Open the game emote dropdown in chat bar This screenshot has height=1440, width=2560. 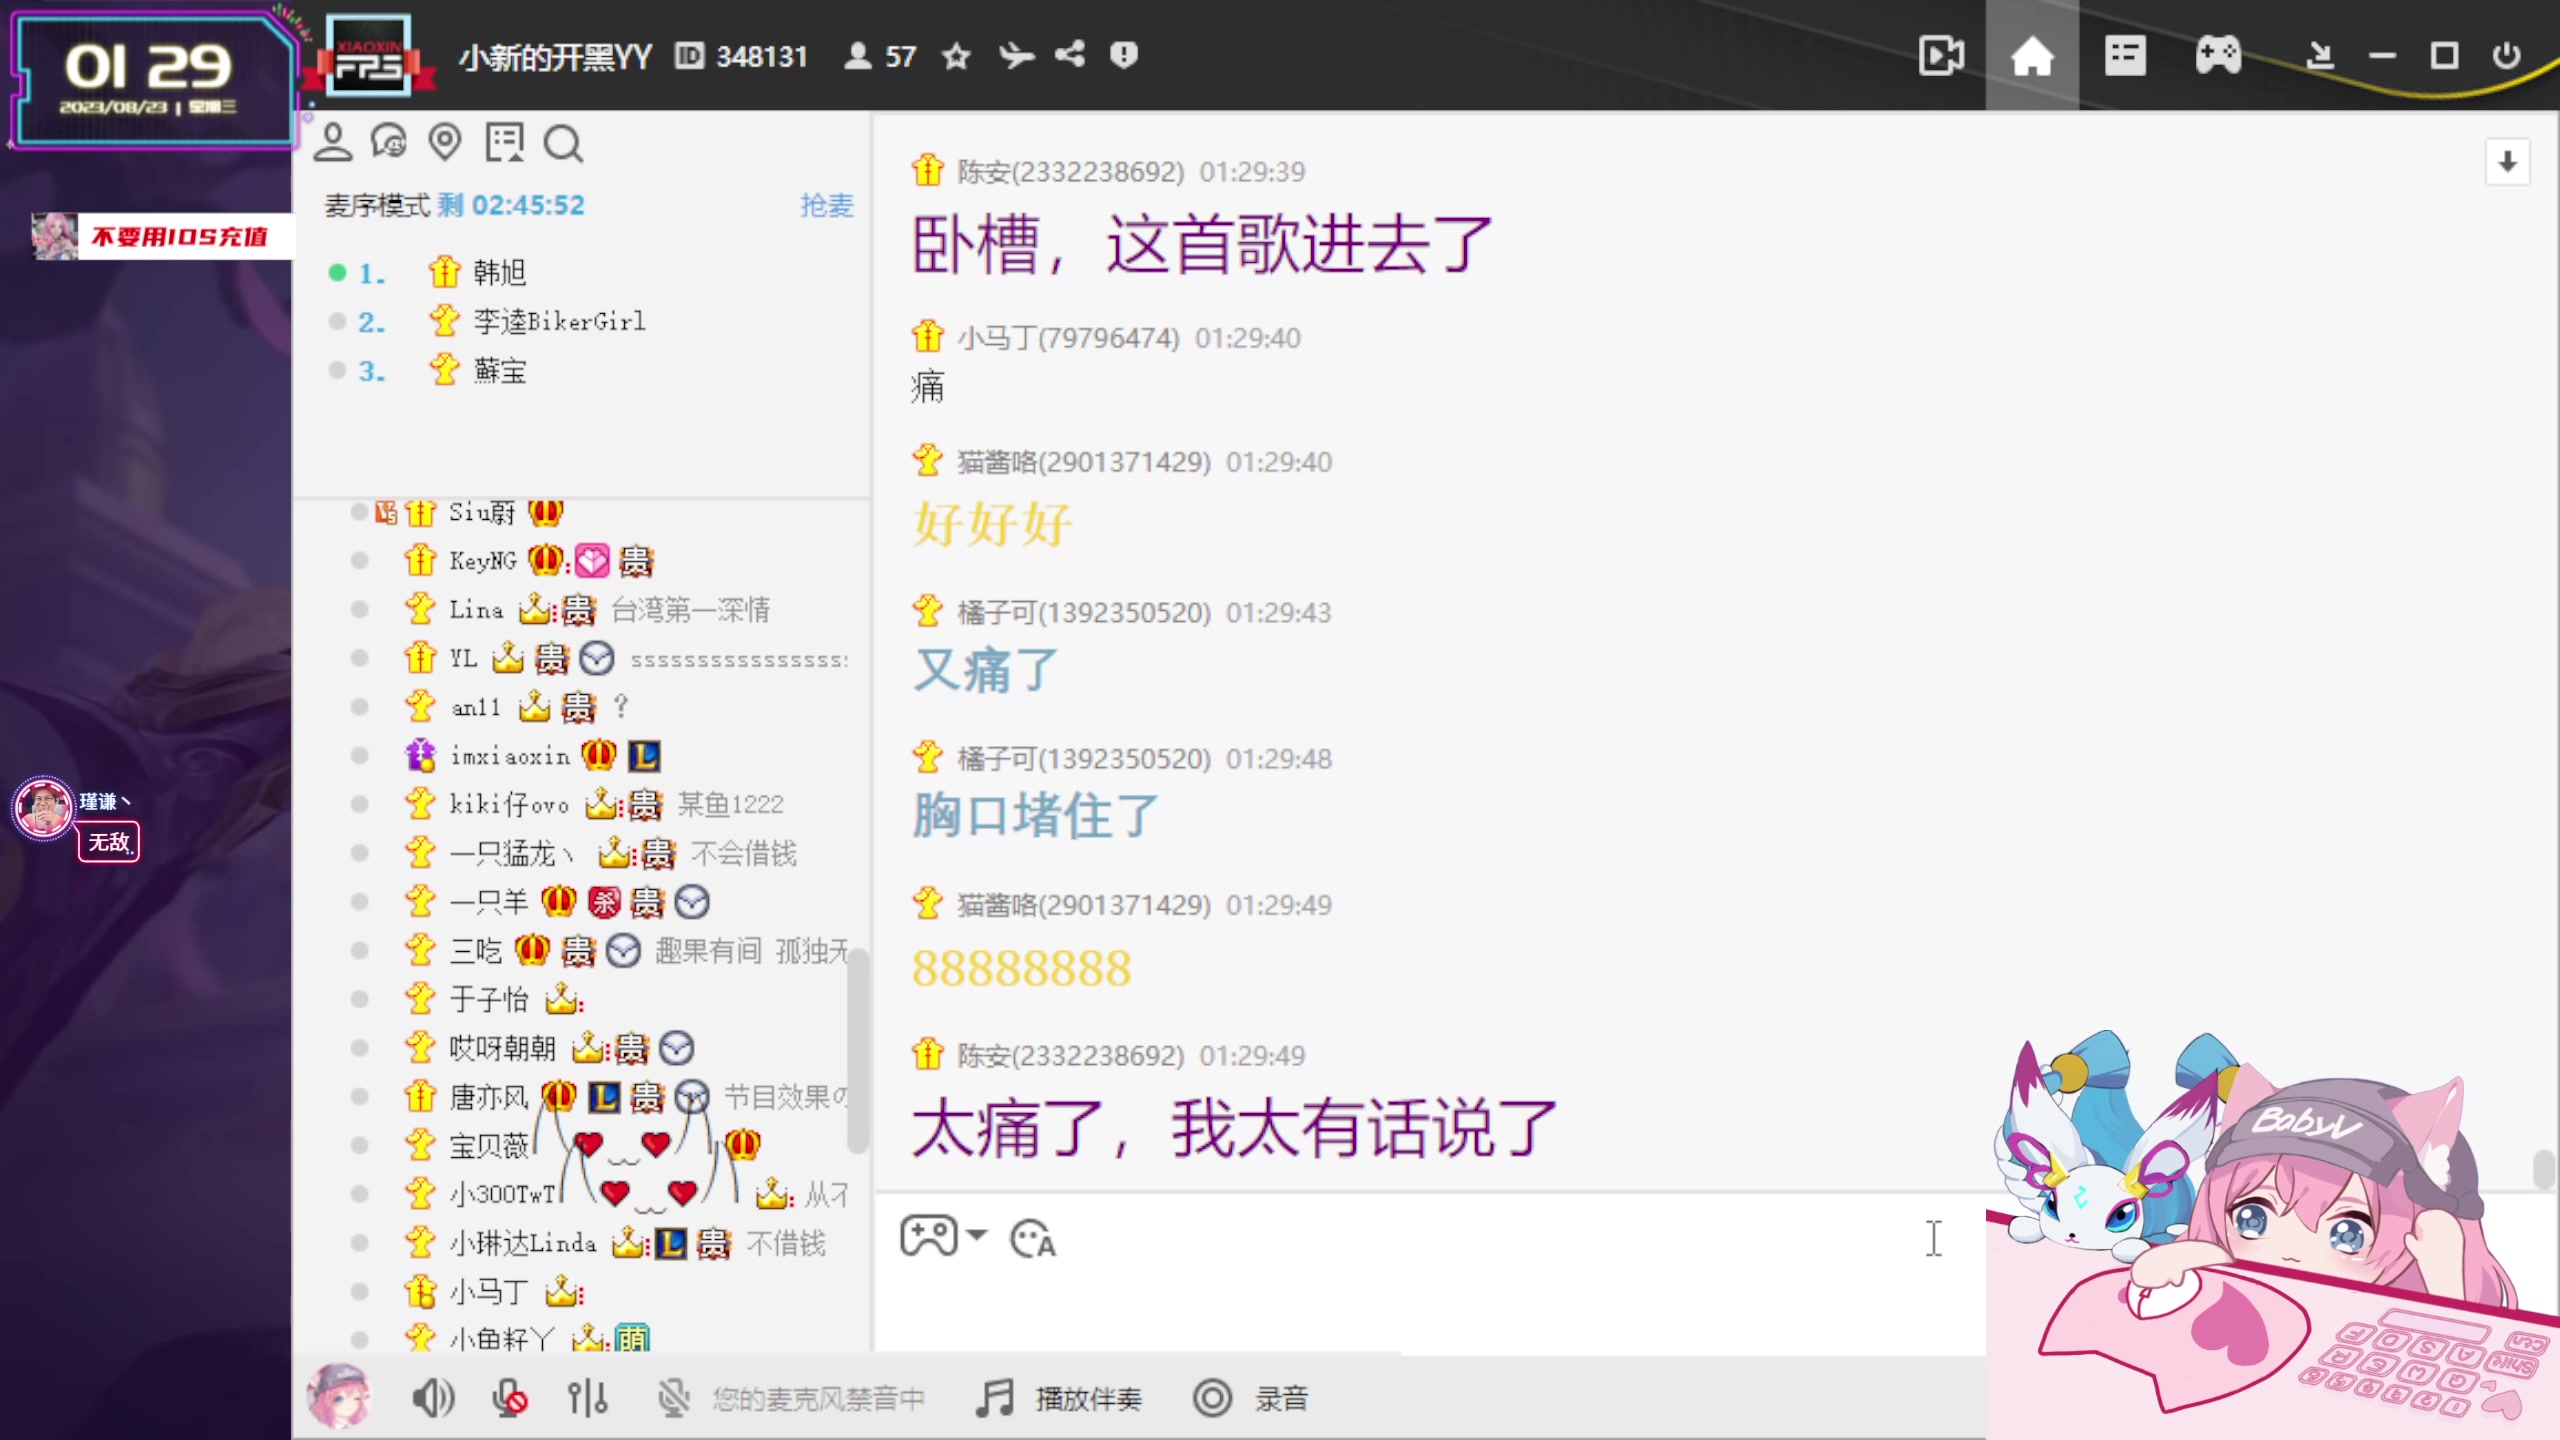[x=941, y=1237]
